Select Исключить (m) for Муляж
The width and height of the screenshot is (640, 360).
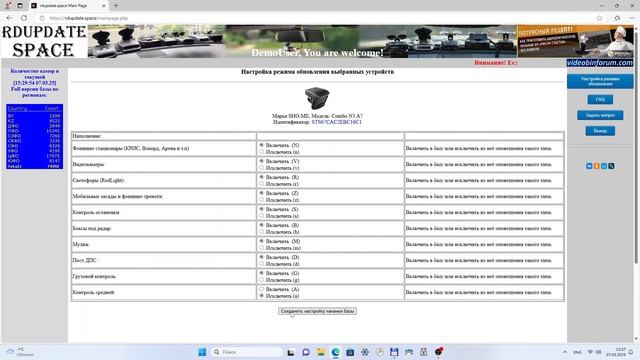(262, 248)
